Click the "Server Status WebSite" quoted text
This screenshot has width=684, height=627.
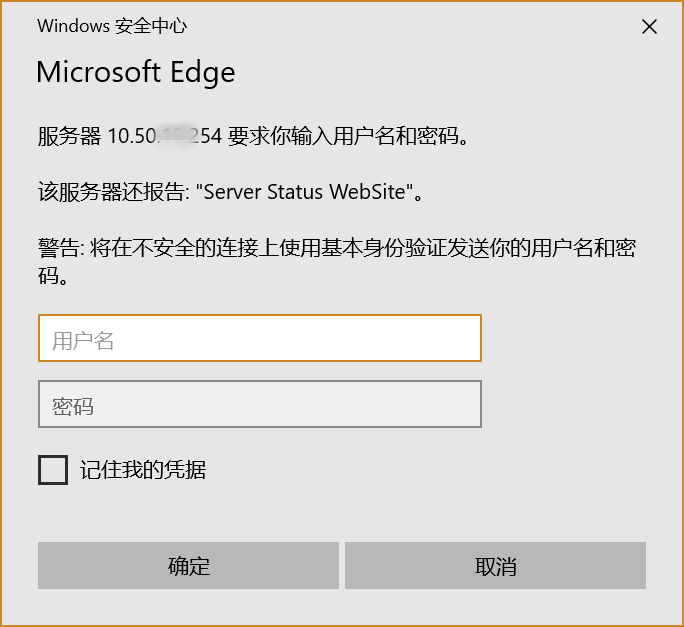308,191
